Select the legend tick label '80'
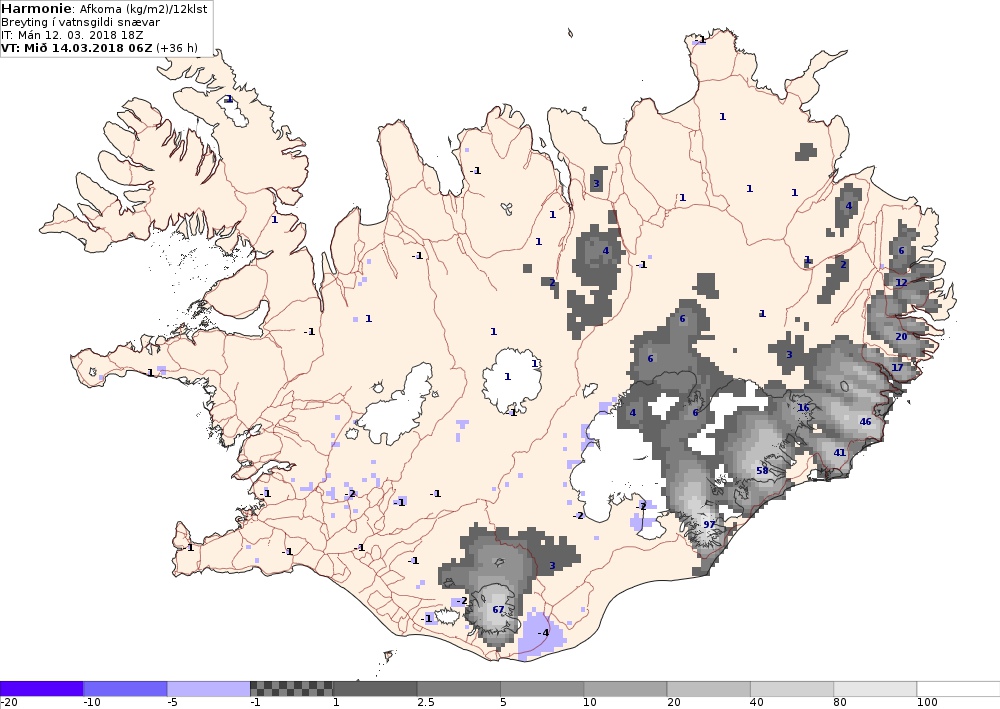 (x=841, y=703)
